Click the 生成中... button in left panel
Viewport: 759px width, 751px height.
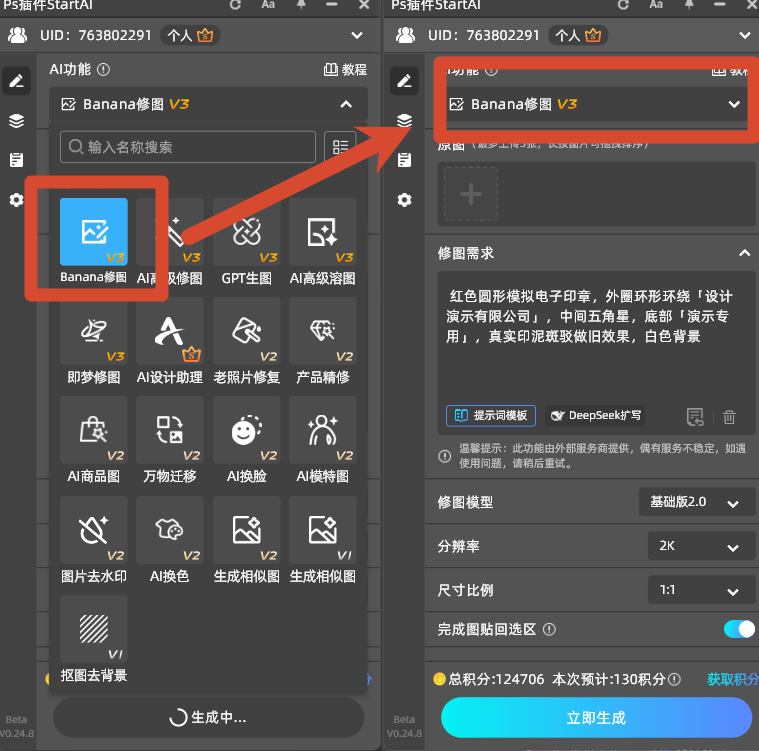(208, 718)
